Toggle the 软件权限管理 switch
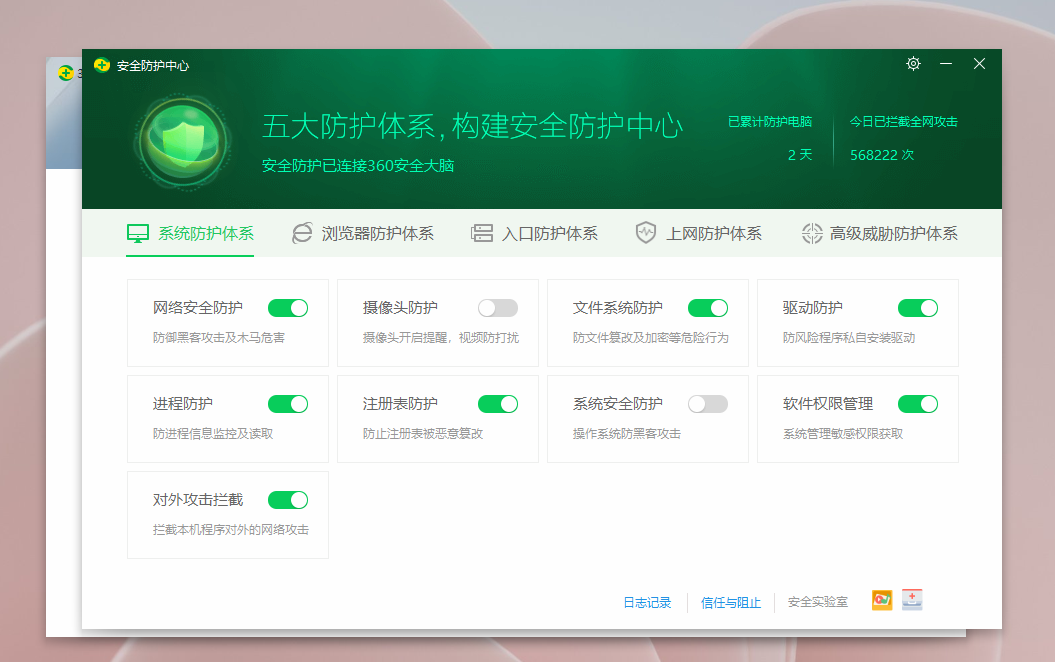Image resolution: width=1055 pixels, height=662 pixels. coord(918,404)
